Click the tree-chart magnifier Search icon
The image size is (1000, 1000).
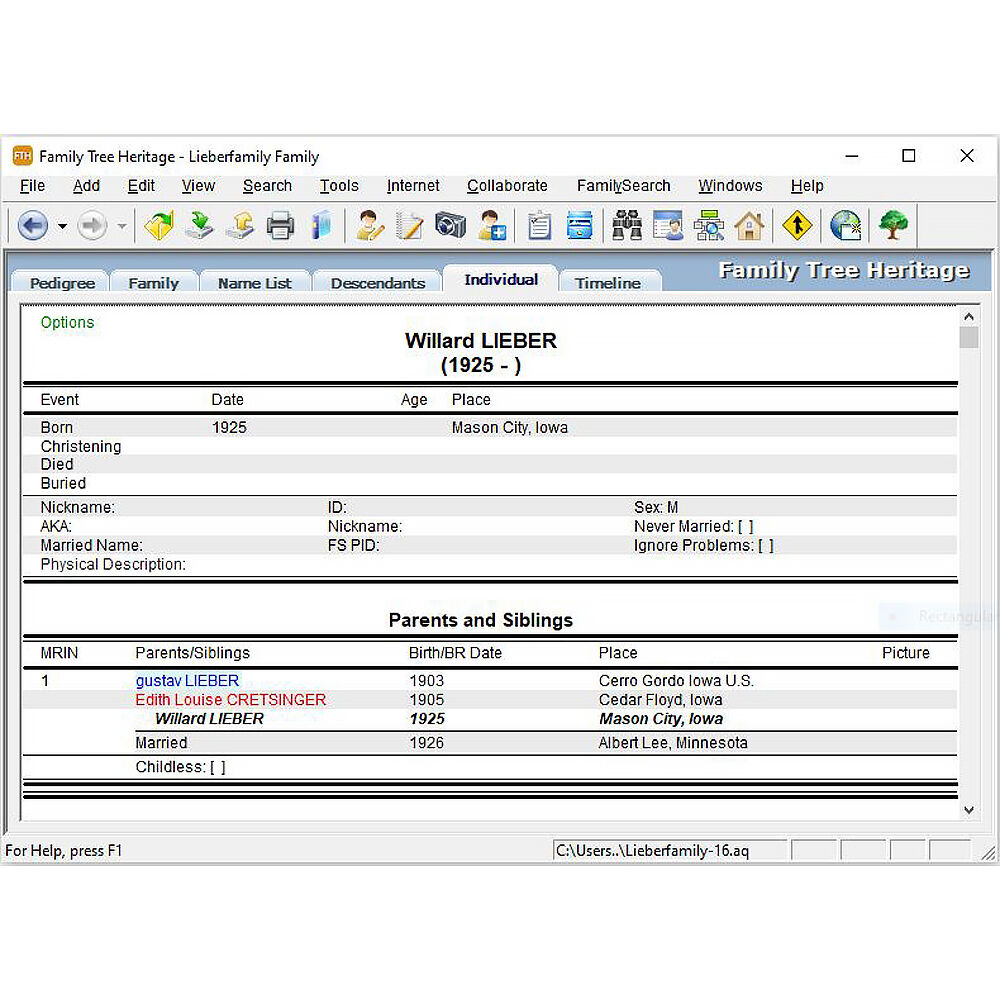pyautogui.click(x=709, y=225)
